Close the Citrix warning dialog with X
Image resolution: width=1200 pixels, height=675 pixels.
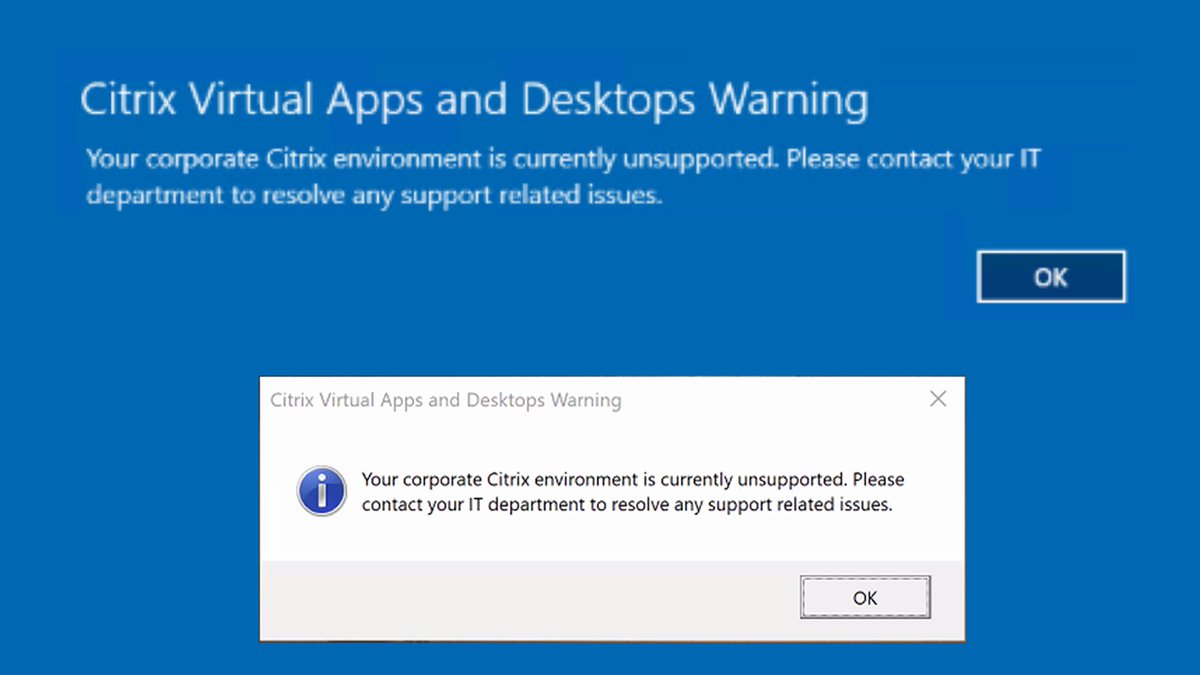(938, 399)
